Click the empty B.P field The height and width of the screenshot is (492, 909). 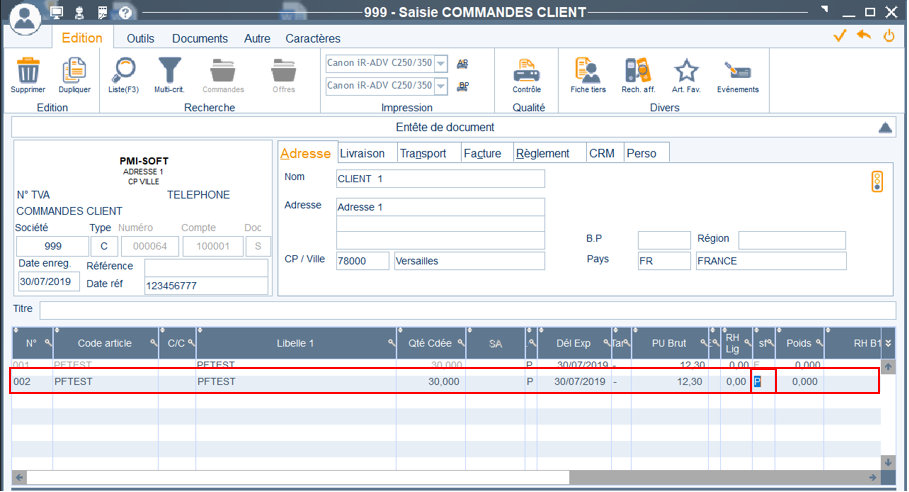[x=664, y=240]
